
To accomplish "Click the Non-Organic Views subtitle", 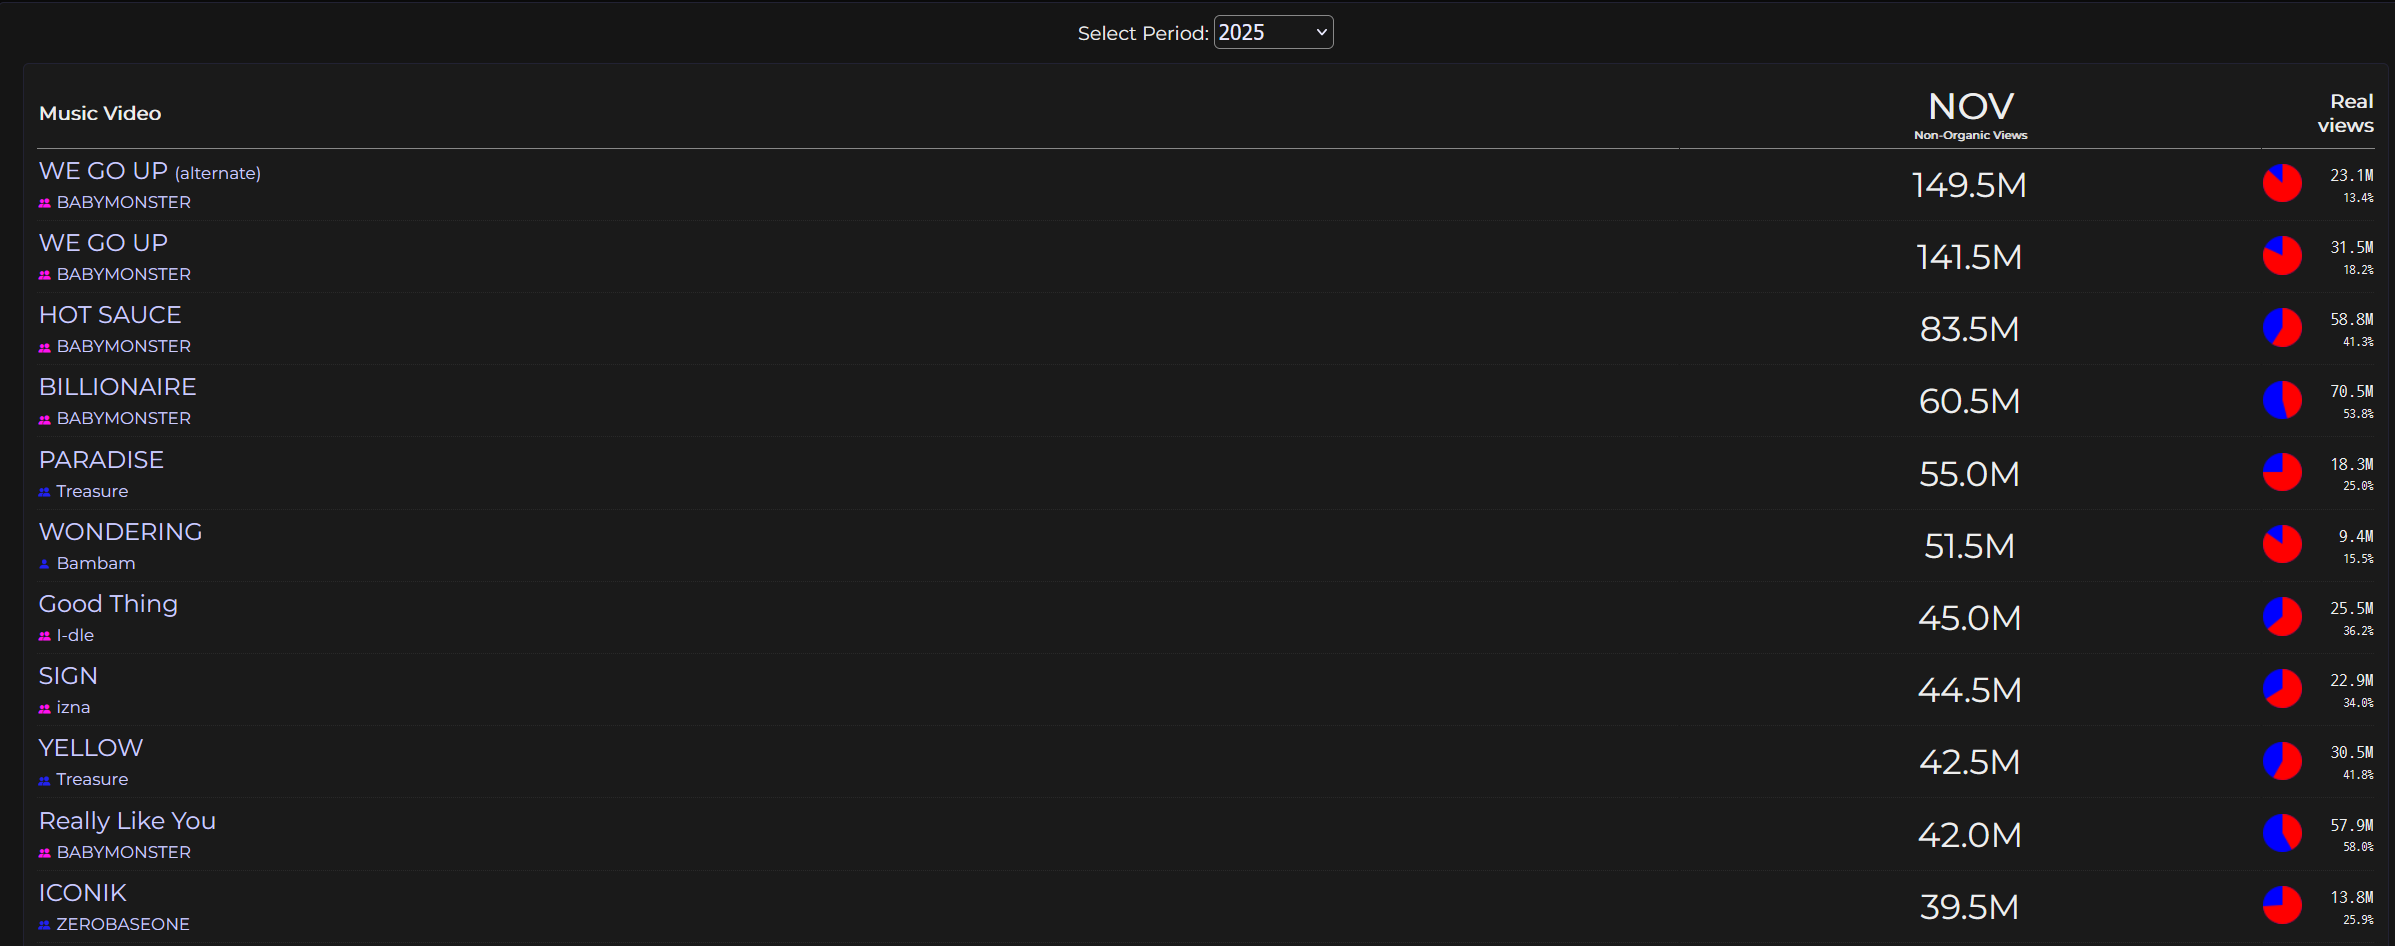I will pyautogui.click(x=1971, y=135).
